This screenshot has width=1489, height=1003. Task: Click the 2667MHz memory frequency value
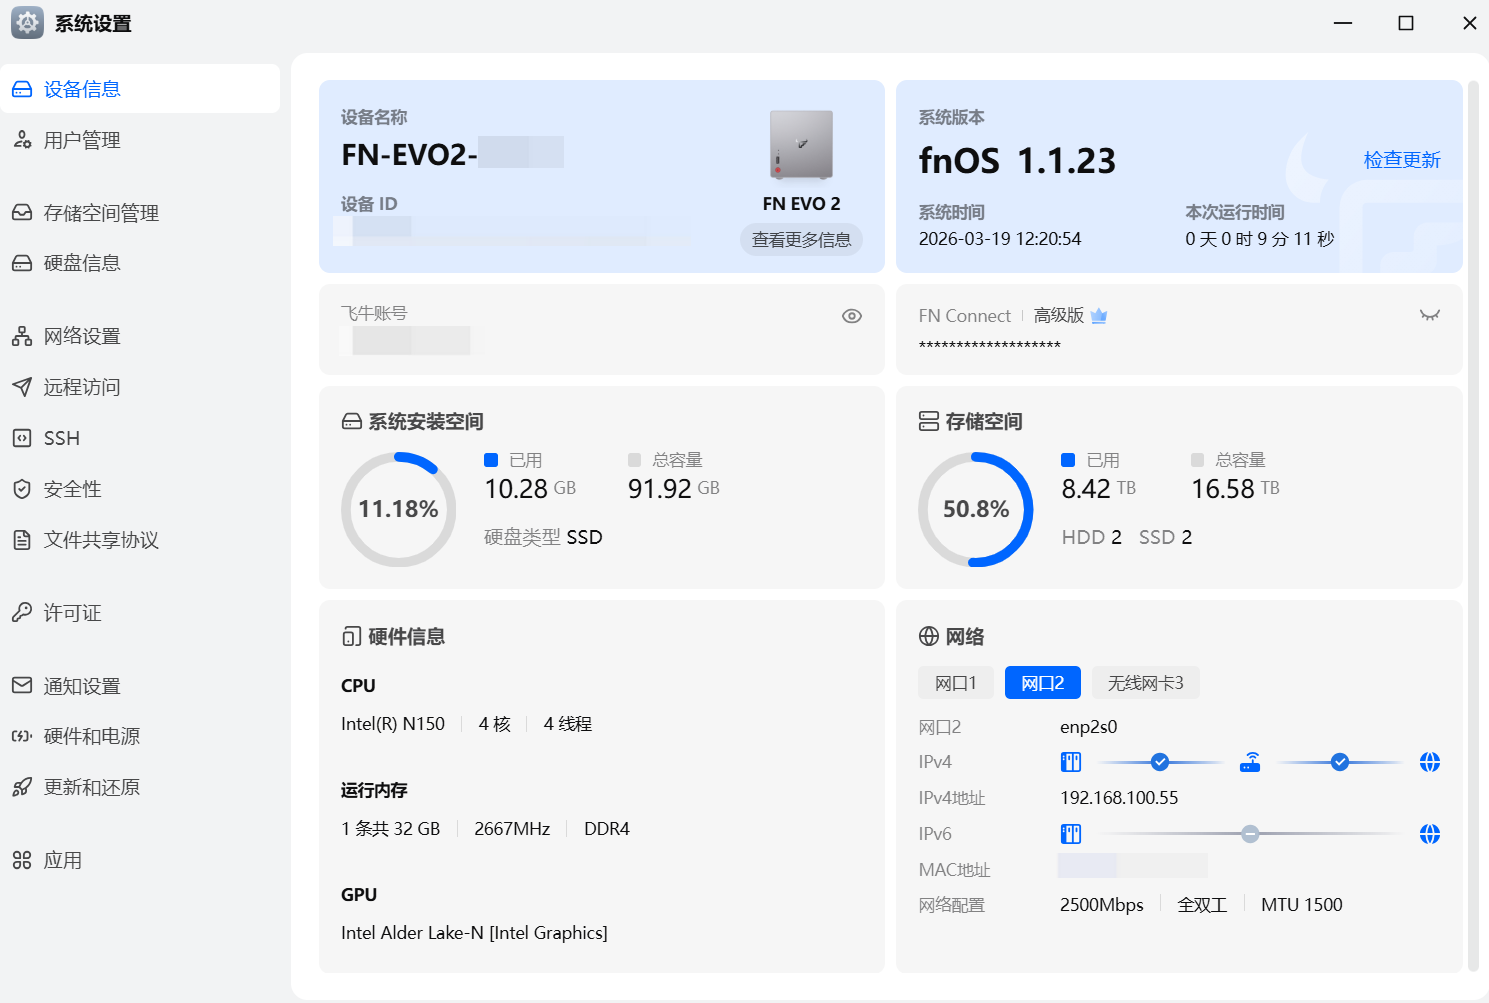pyautogui.click(x=512, y=829)
